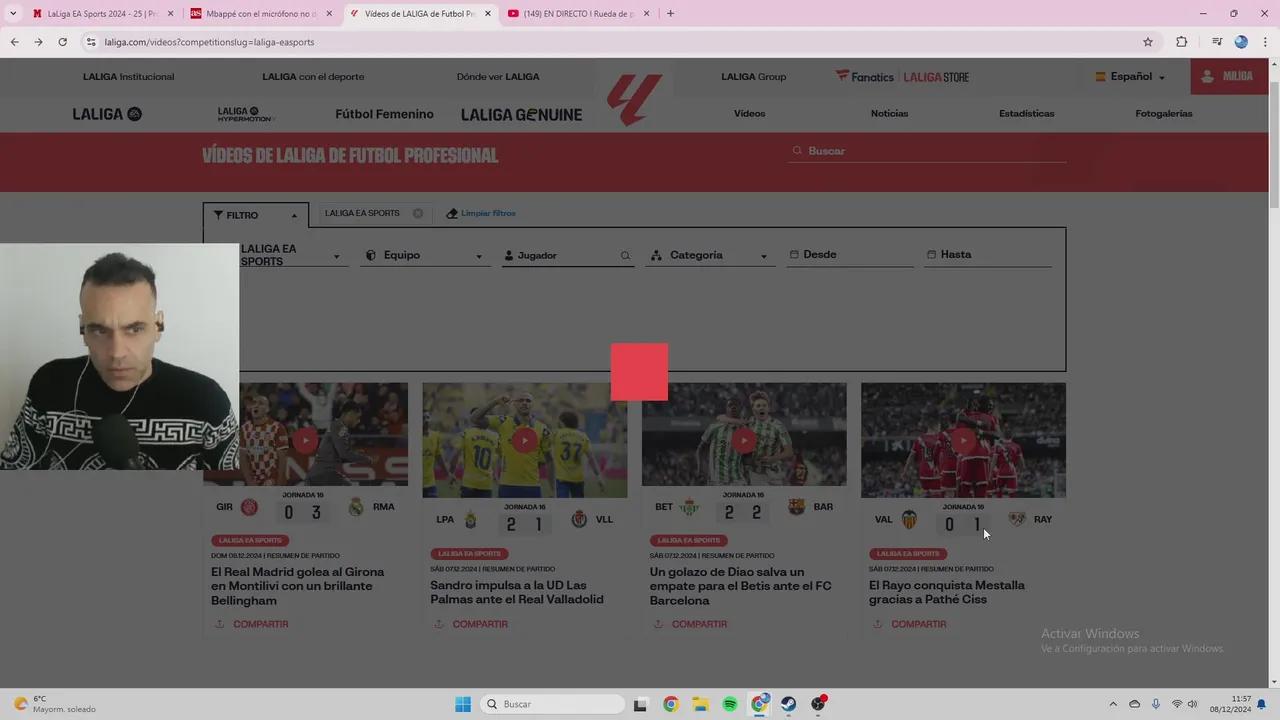The height and width of the screenshot is (720, 1280).
Task: Open the LALIGA HYPERMOTION link
Action: (x=245, y=114)
